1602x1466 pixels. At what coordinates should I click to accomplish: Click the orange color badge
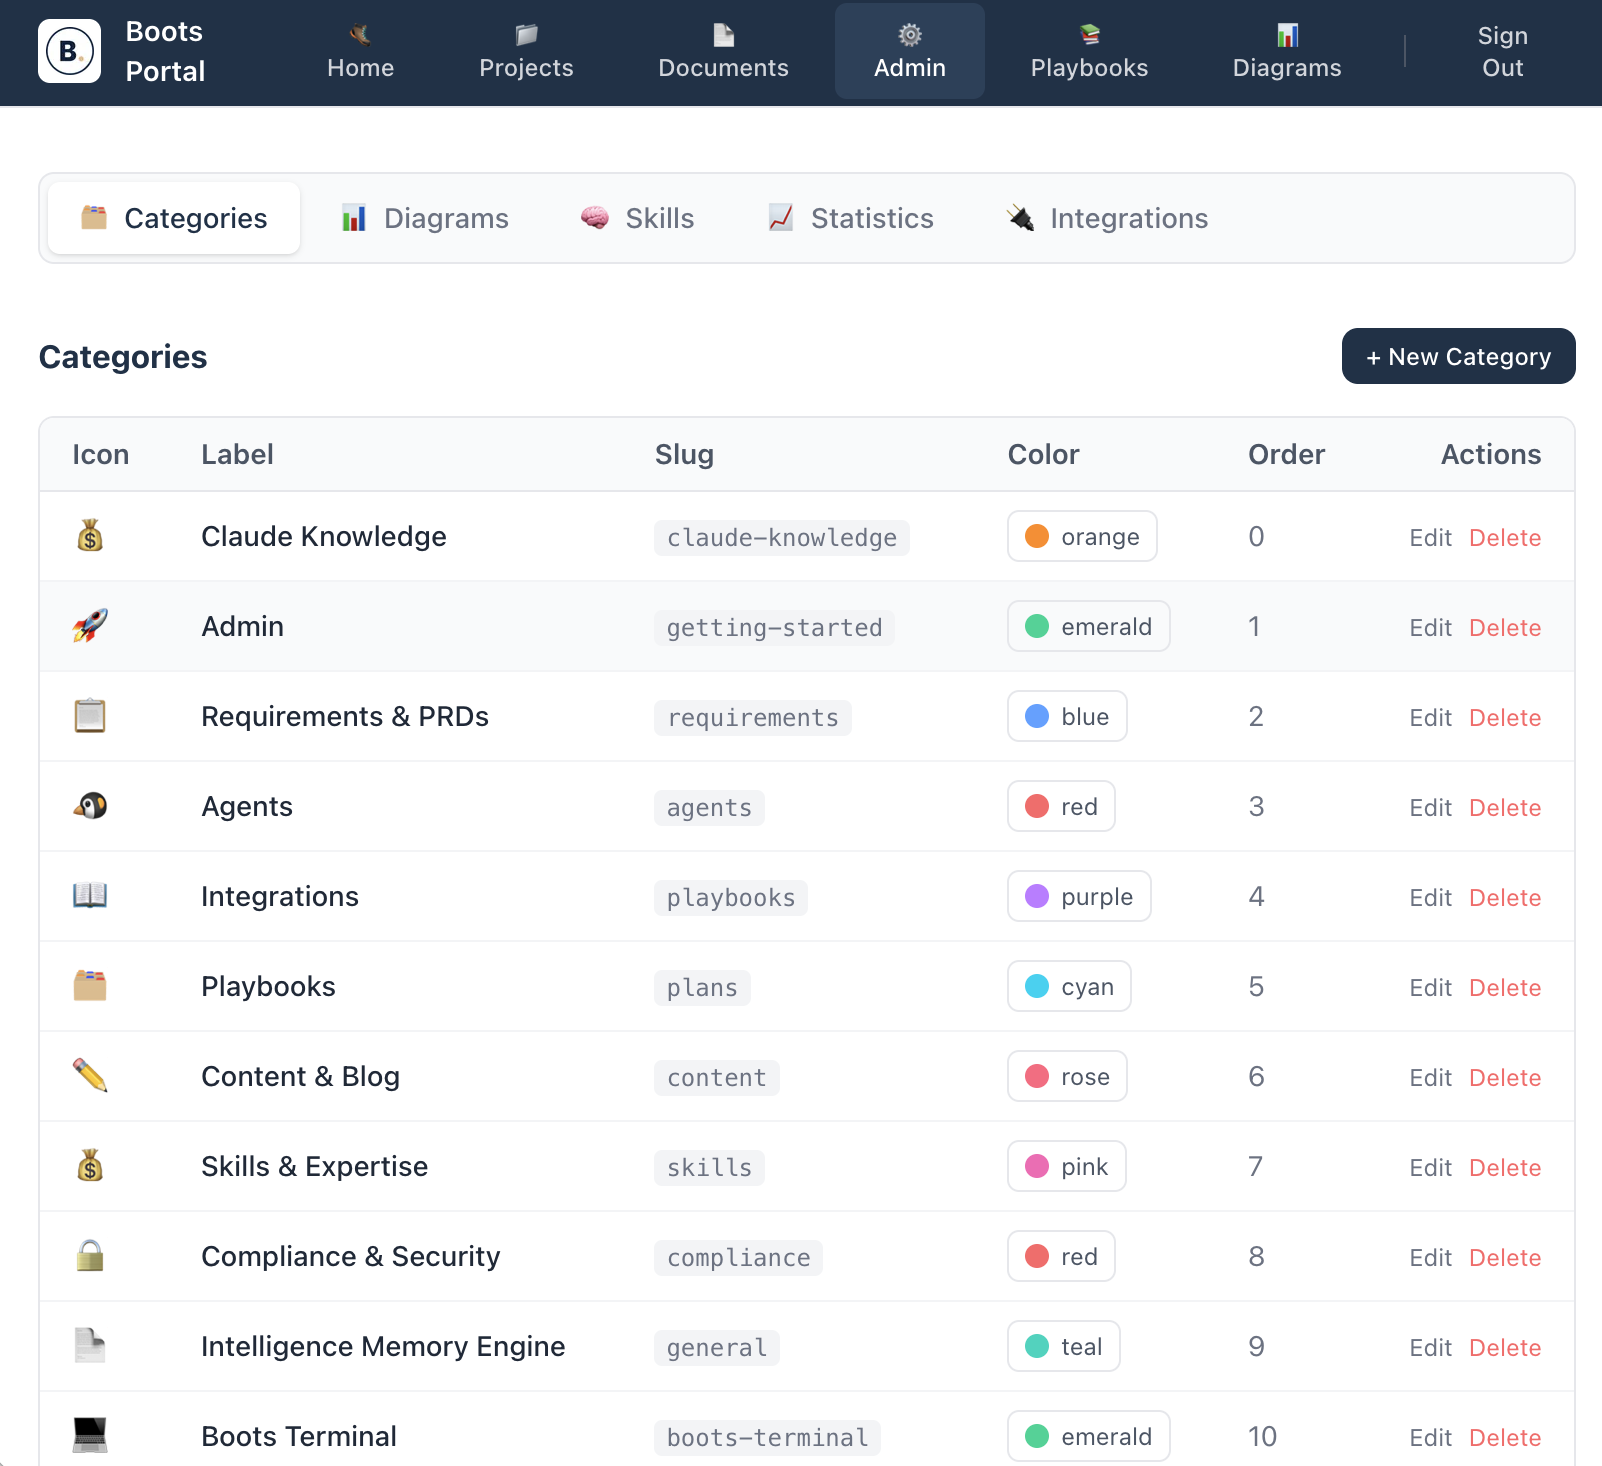1082,536
